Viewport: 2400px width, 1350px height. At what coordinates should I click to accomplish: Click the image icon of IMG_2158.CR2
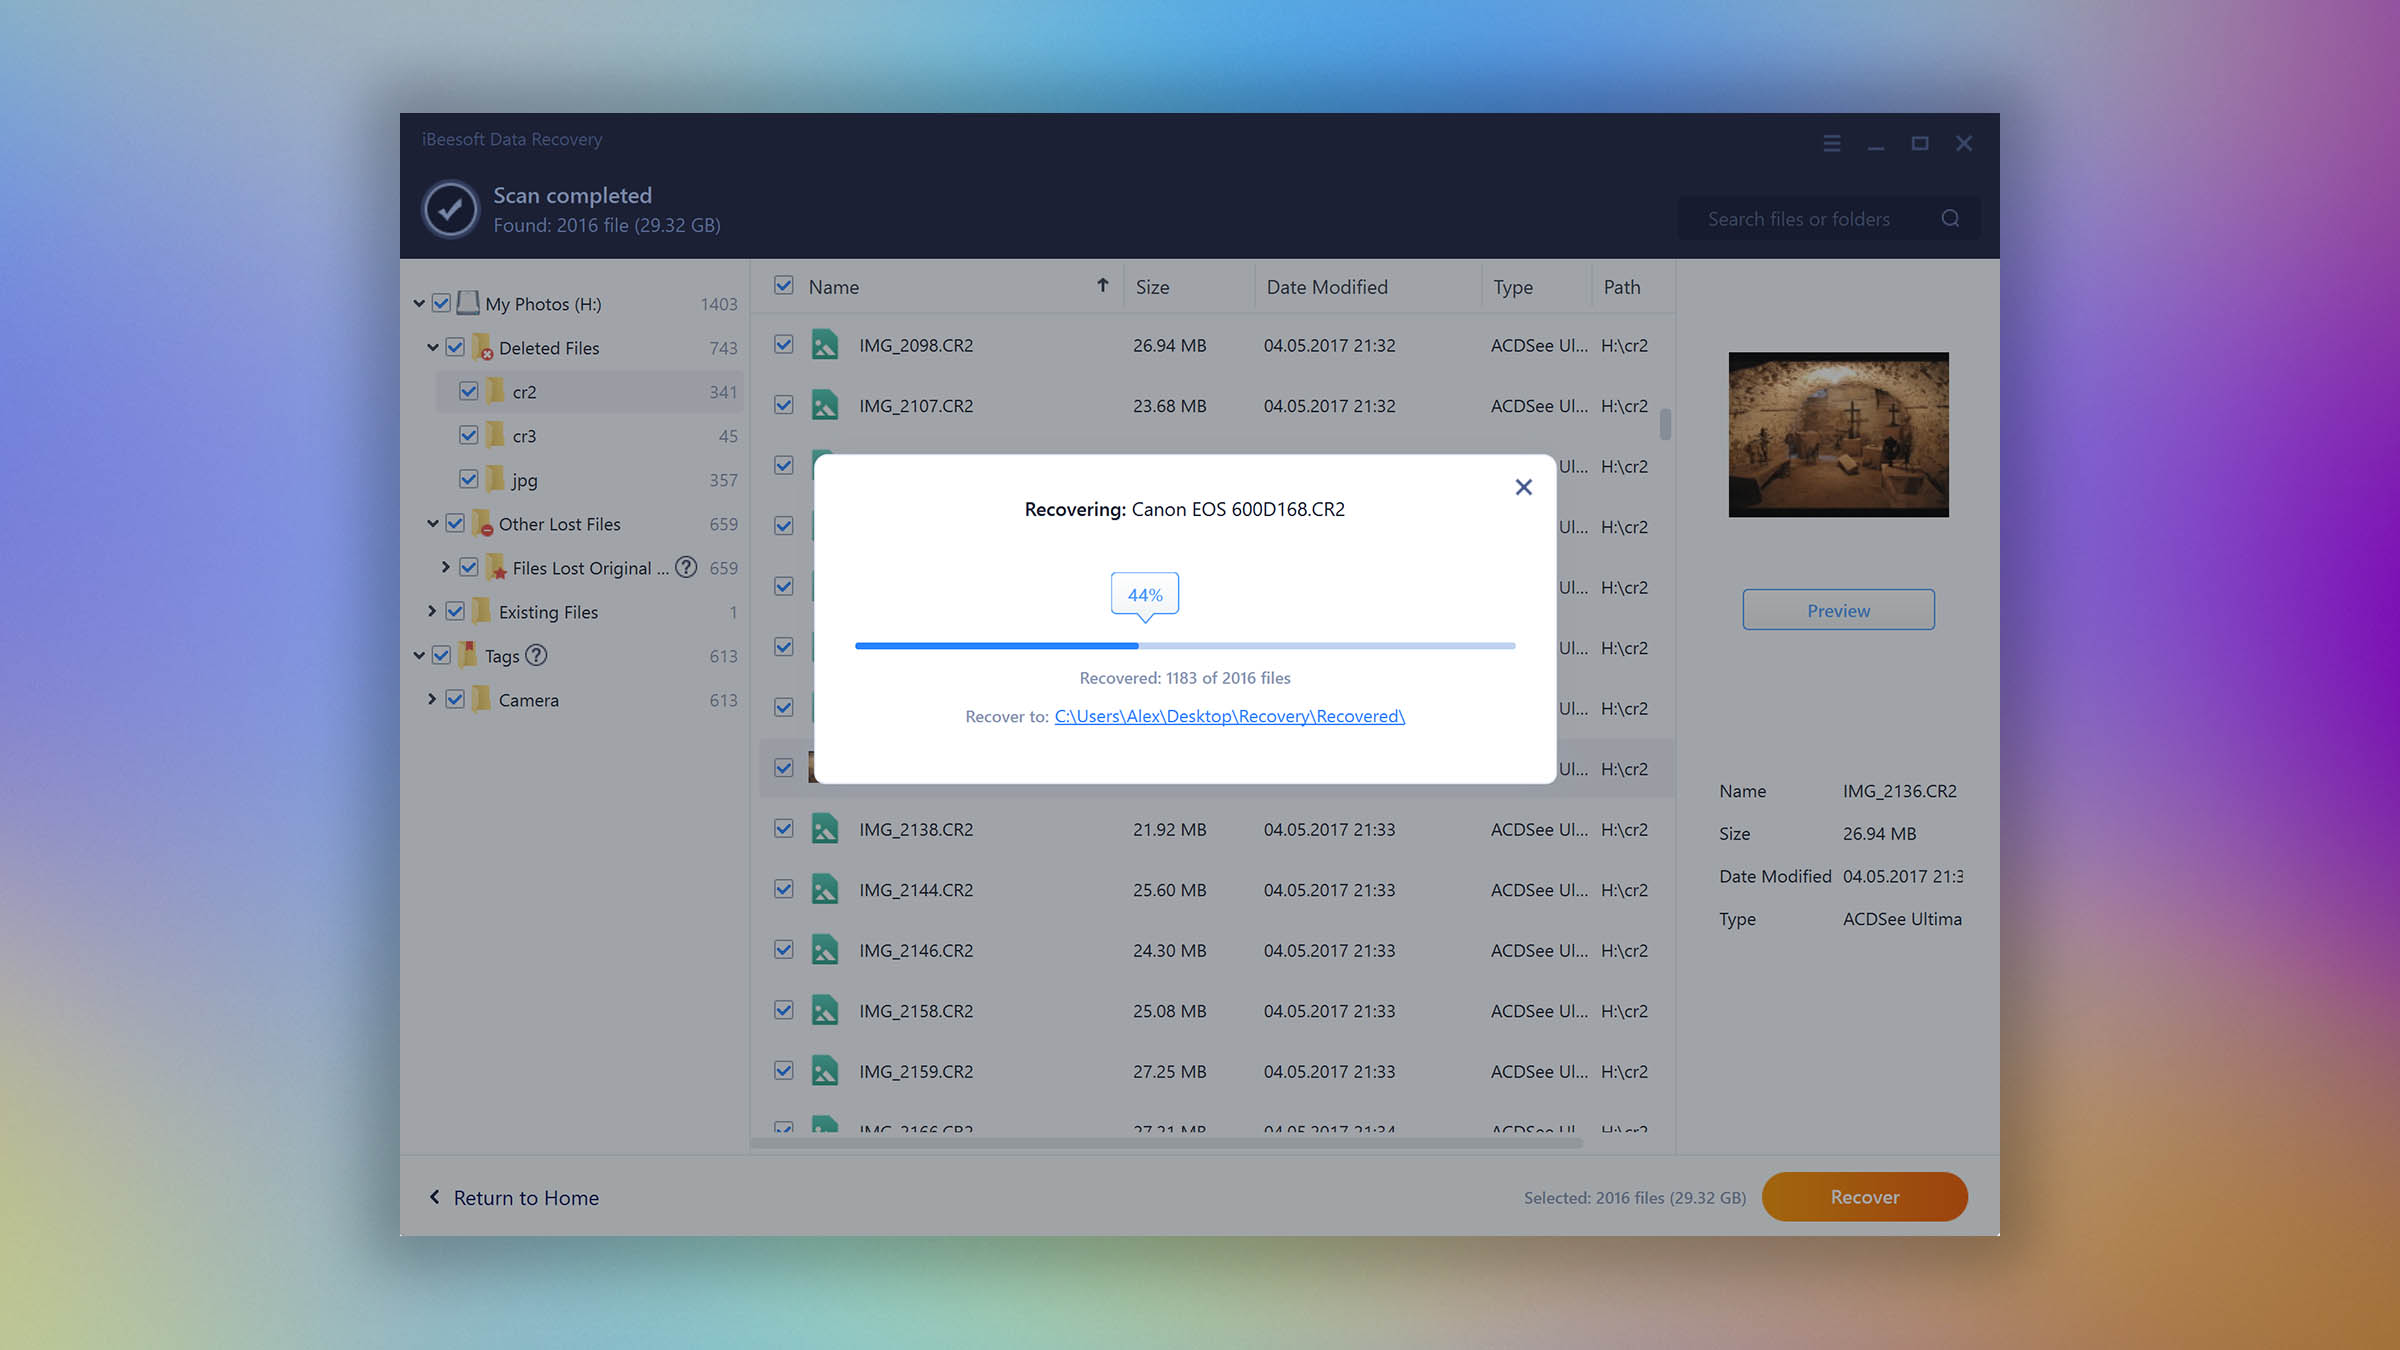click(x=824, y=1011)
